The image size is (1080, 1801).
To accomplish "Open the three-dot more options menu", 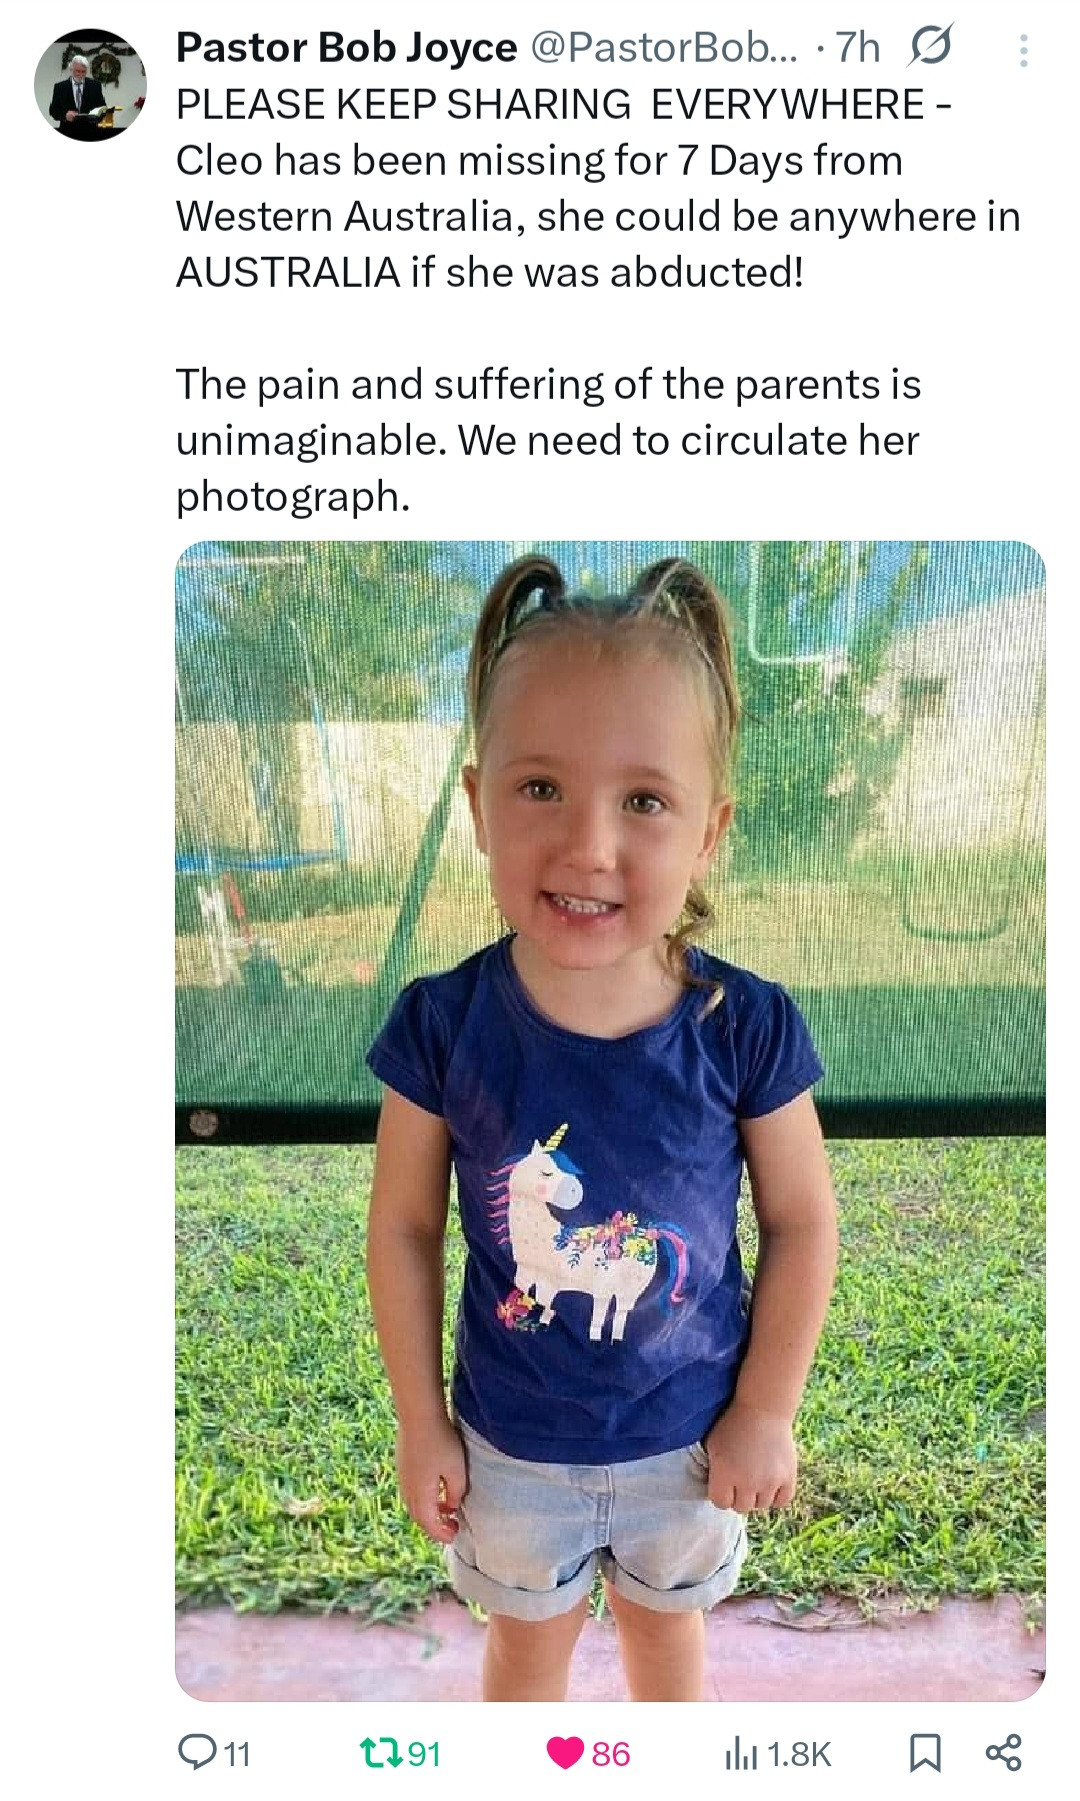I will (1023, 50).
